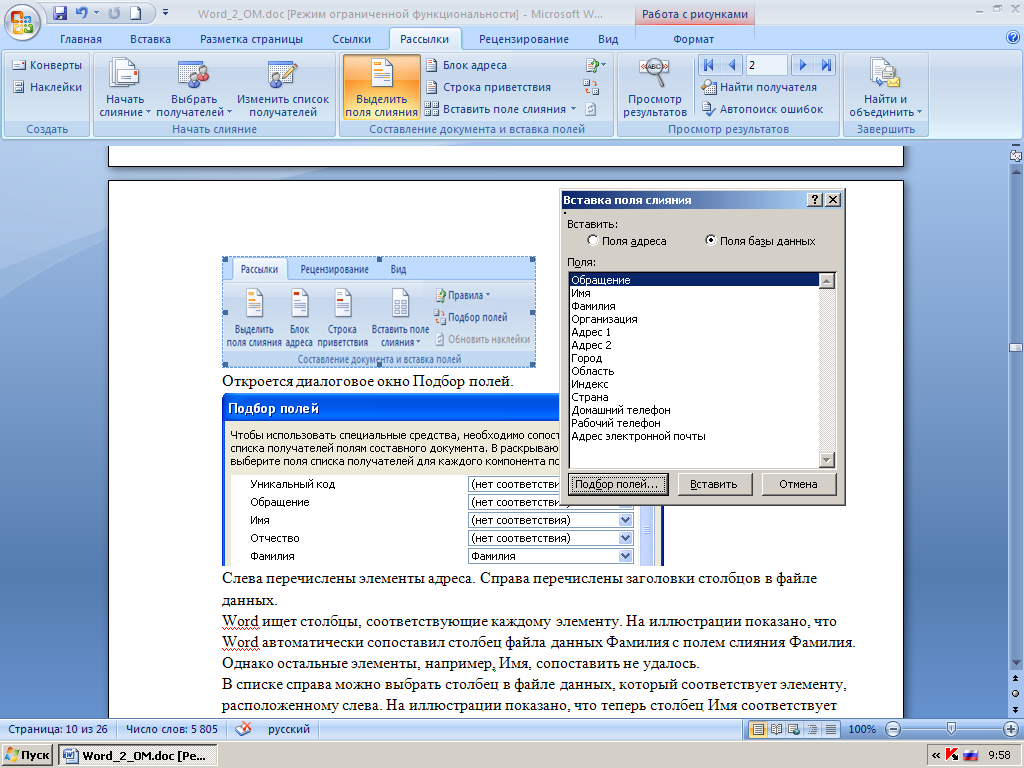Switch to Web Layout view icon
This screenshot has width=1024, height=768.
coord(794,729)
